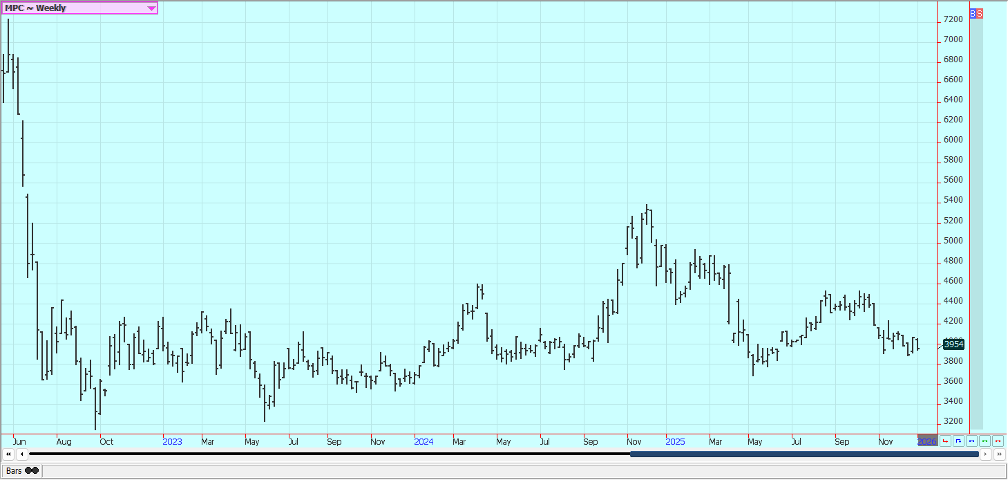Click the binoculars icon on Bars tab
The height and width of the screenshot is (480, 1008).
[32, 470]
